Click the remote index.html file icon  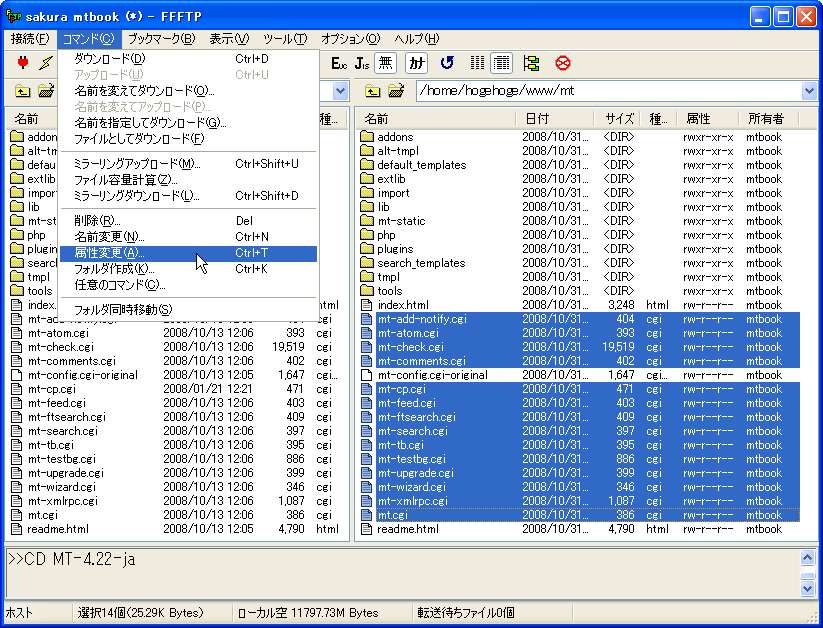coord(366,305)
